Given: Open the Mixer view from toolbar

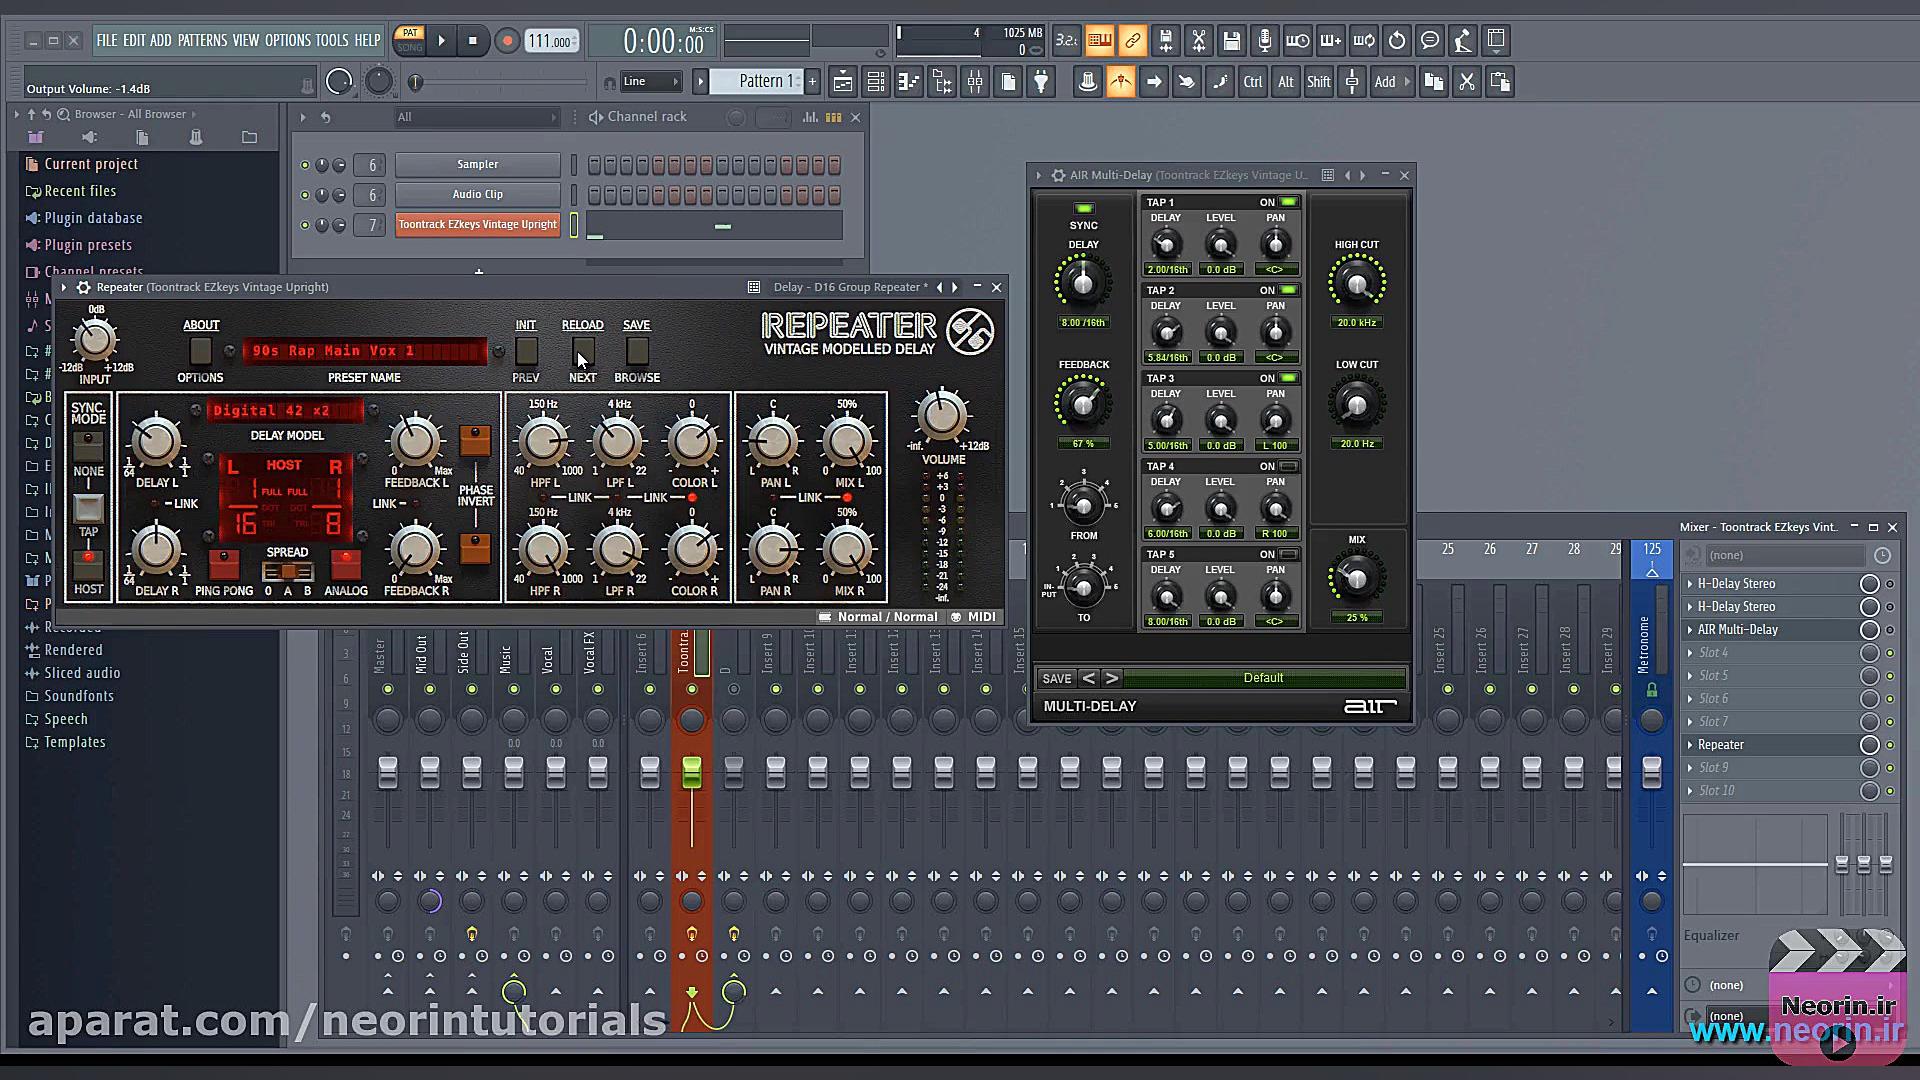Looking at the screenshot, I should [974, 82].
